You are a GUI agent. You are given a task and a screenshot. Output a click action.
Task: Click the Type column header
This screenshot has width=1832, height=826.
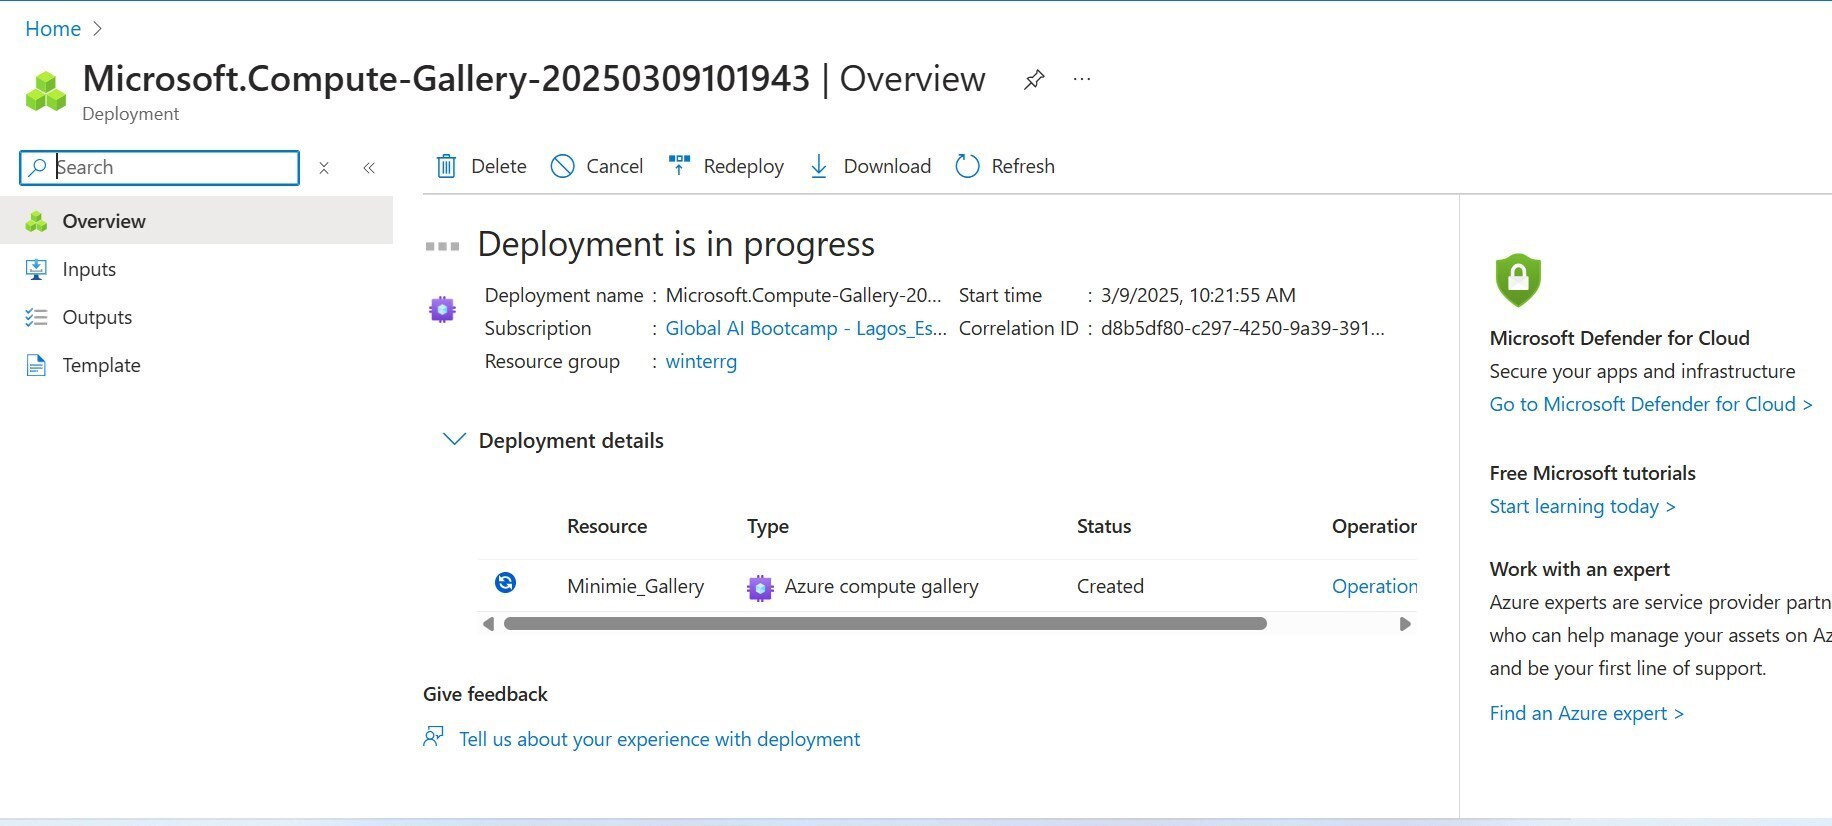tap(768, 526)
